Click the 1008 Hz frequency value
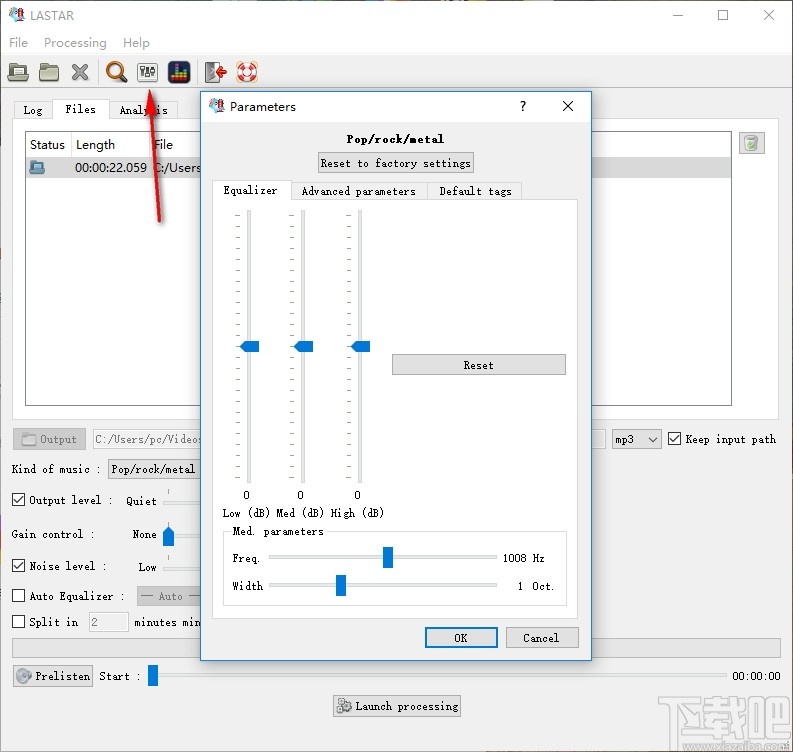Viewport: 793px width, 752px height. tap(523, 558)
